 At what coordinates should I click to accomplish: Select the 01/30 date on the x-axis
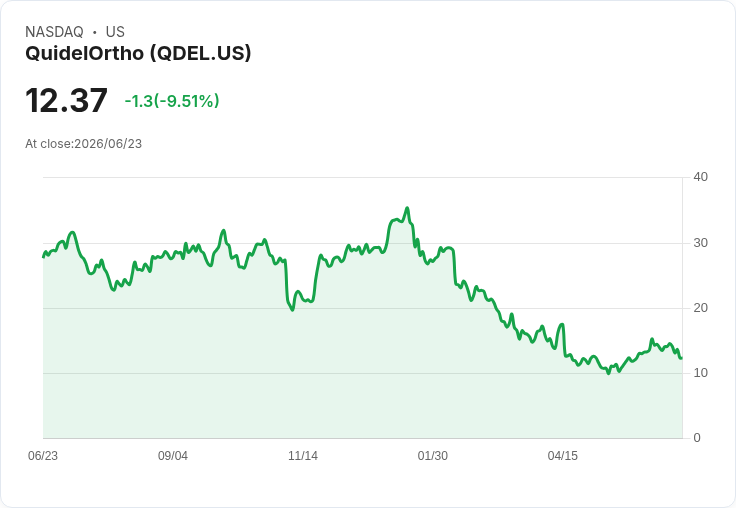click(433, 455)
